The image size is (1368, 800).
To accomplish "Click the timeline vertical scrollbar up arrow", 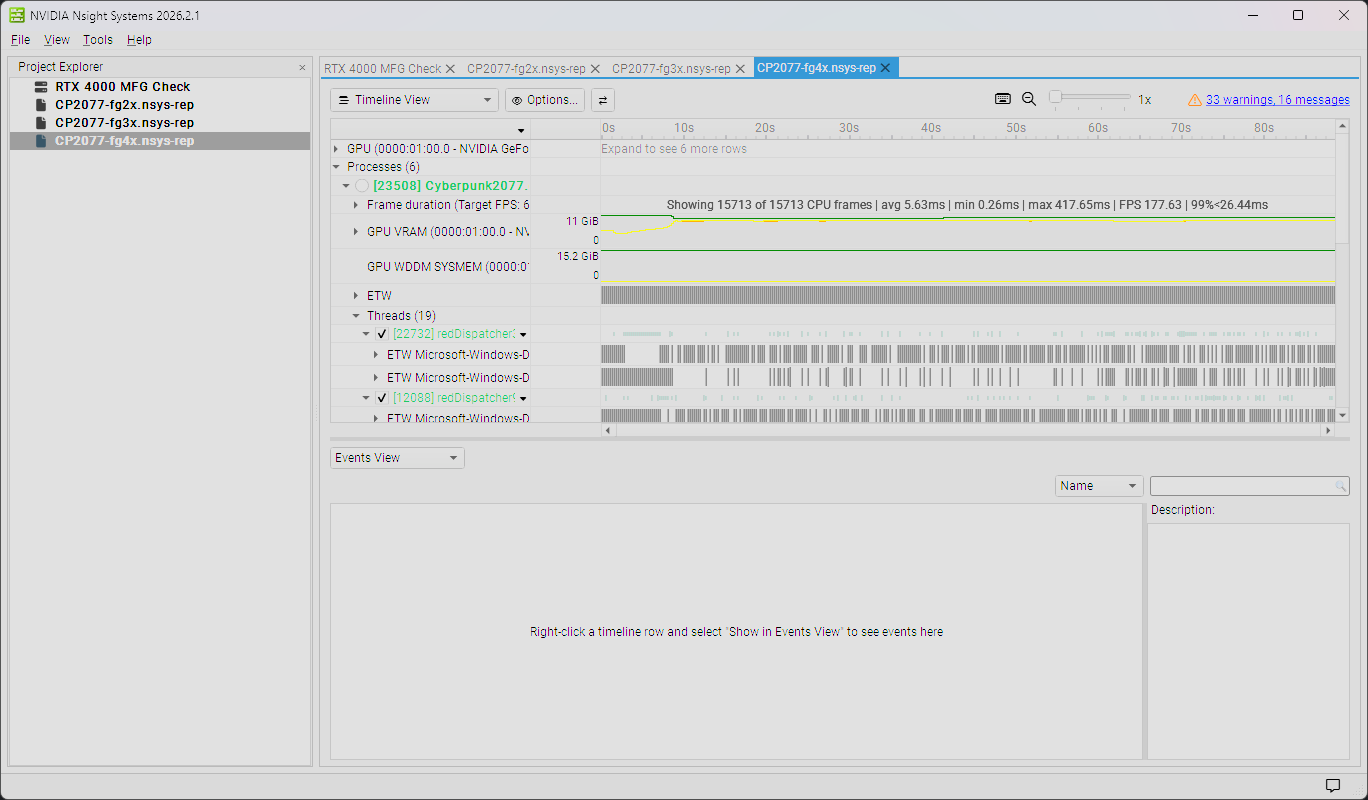I will pyautogui.click(x=1342, y=126).
